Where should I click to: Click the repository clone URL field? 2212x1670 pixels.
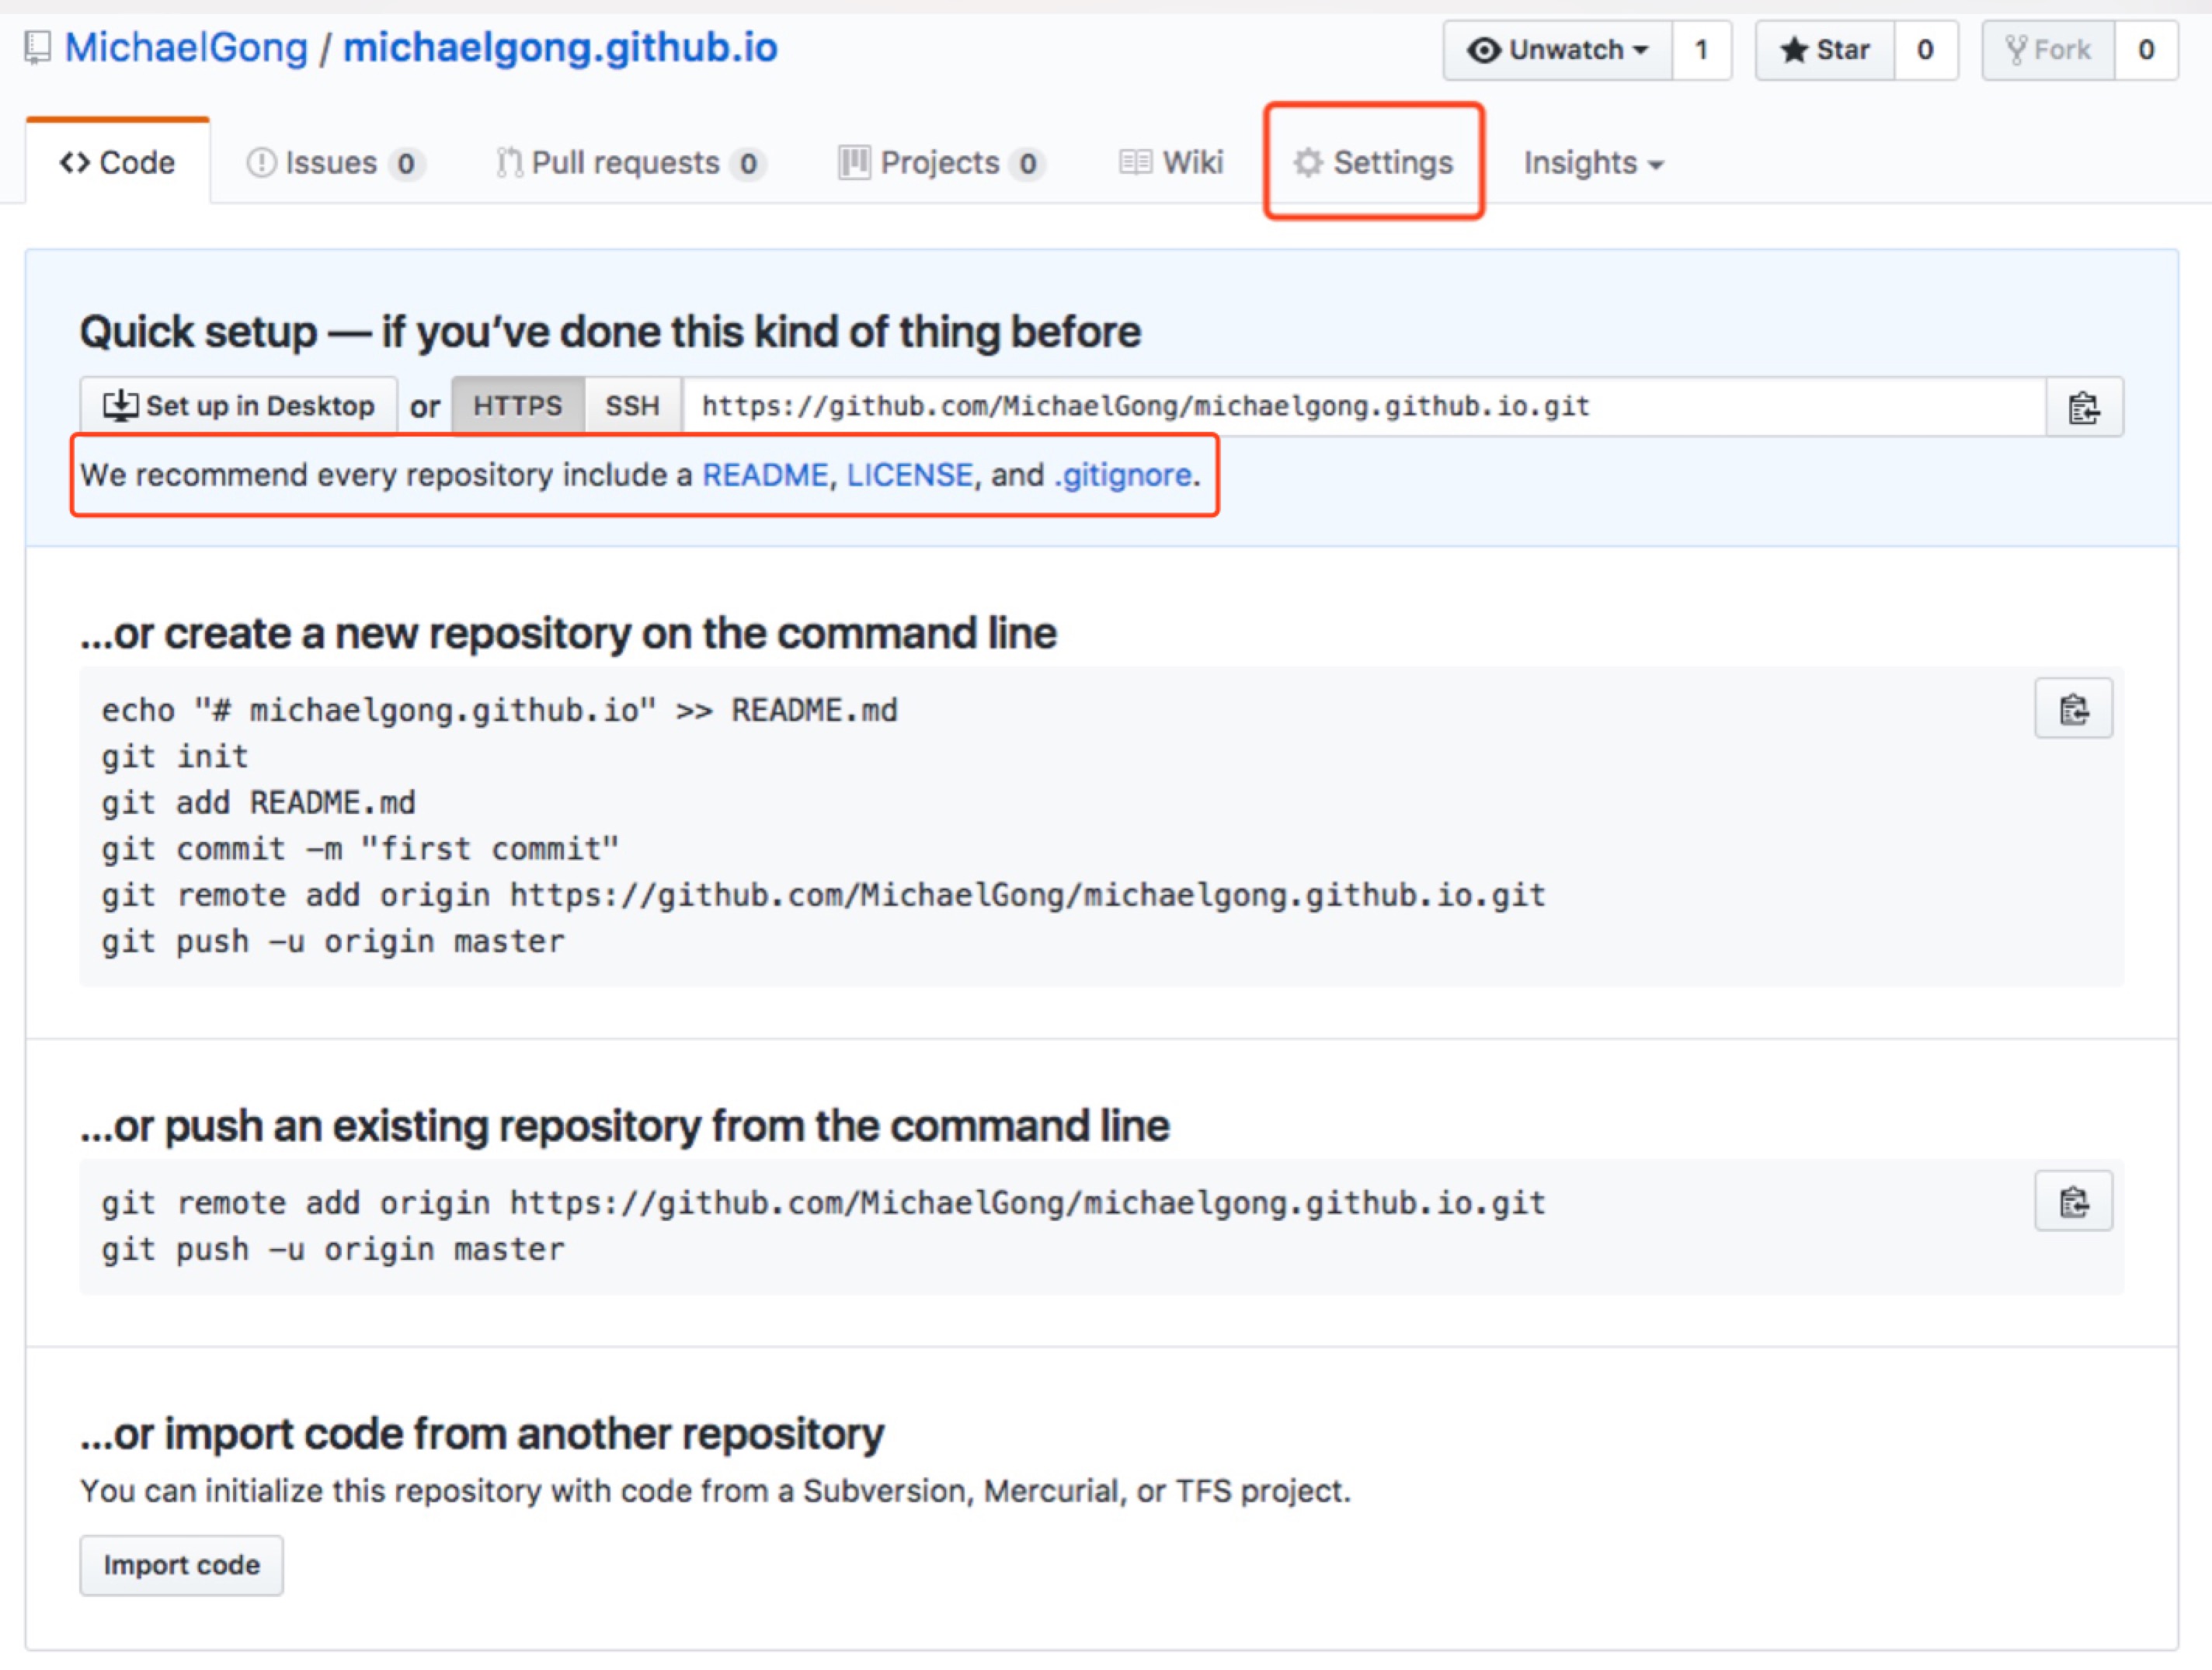click(1364, 406)
